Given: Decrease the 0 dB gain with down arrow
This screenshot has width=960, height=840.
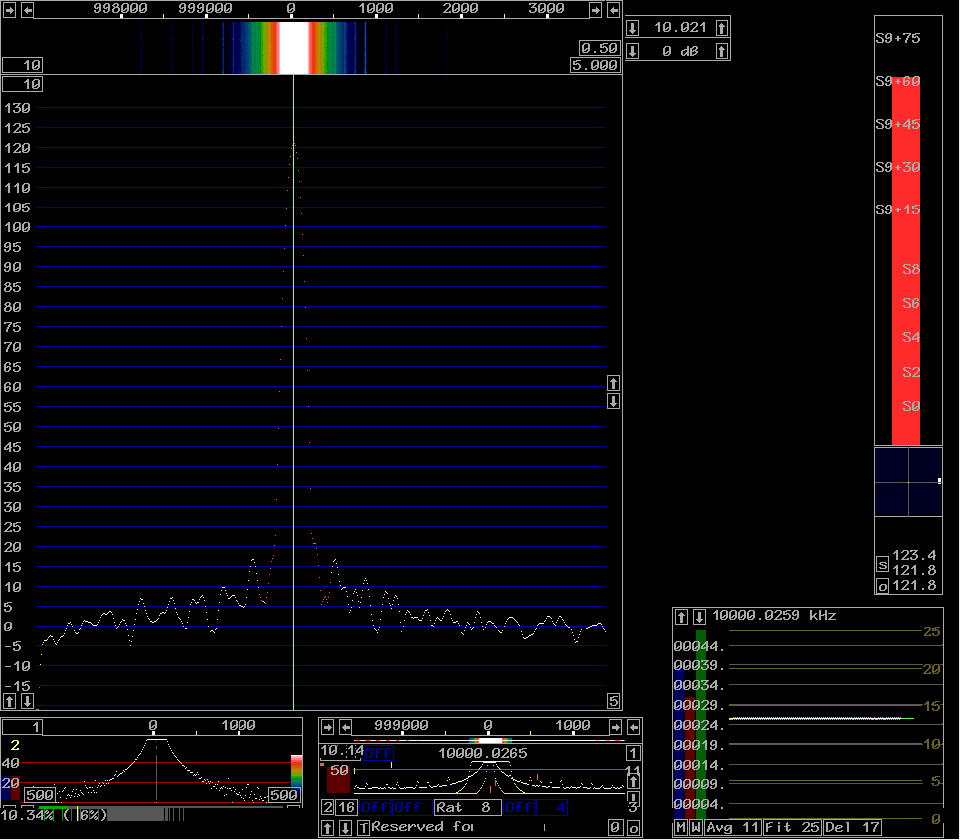Looking at the screenshot, I should pos(633,51).
